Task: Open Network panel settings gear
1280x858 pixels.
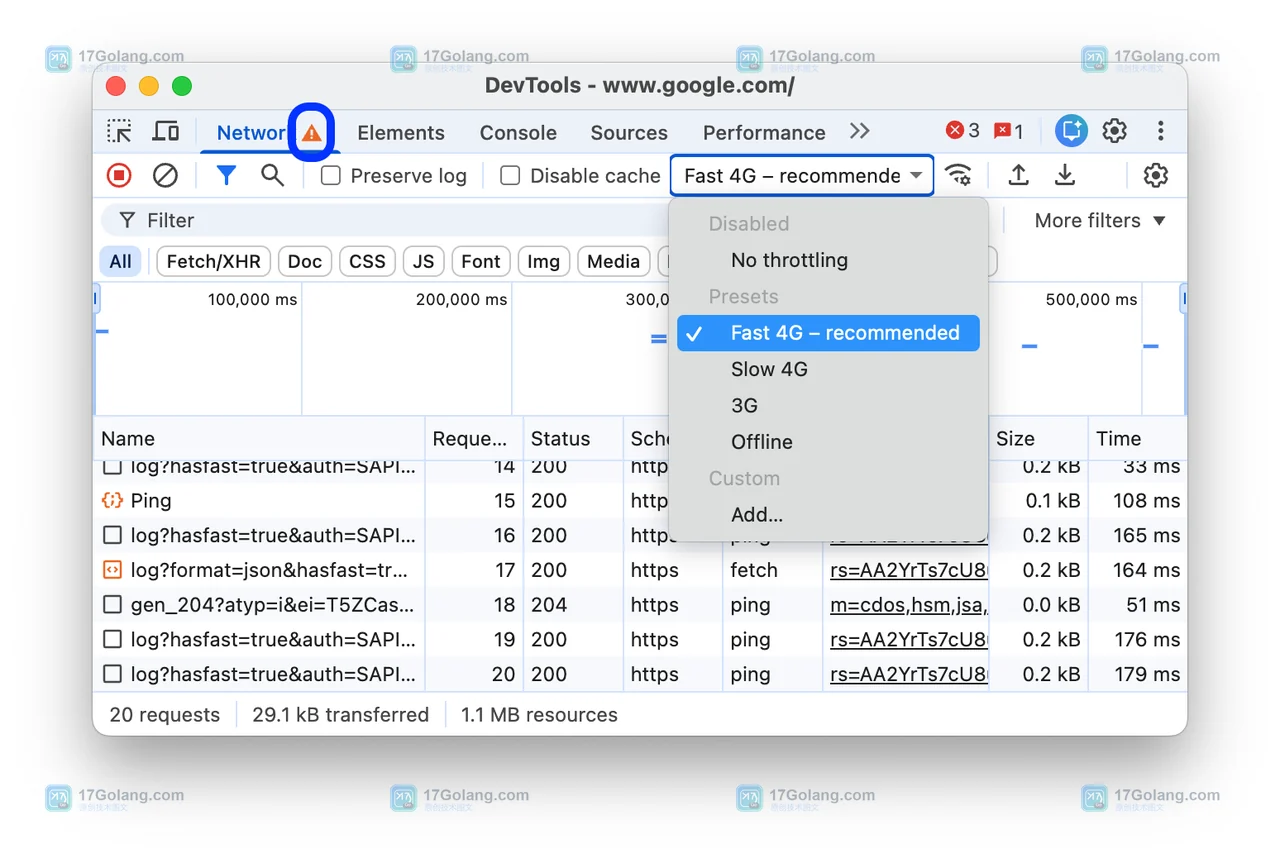Action: click(1155, 176)
